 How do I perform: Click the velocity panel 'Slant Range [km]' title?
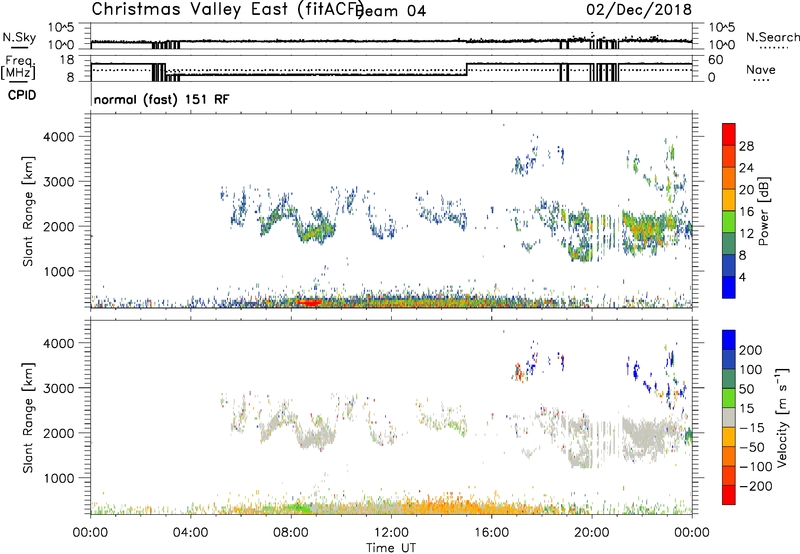coord(28,417)
